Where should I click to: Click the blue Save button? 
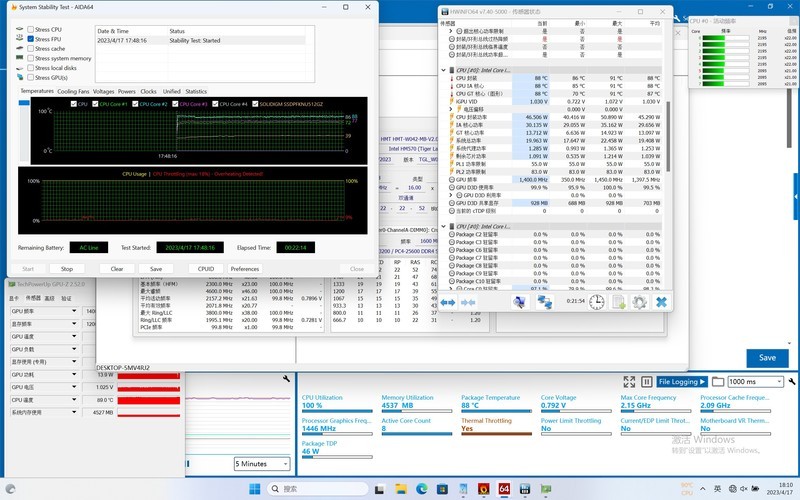coord(767,357)
